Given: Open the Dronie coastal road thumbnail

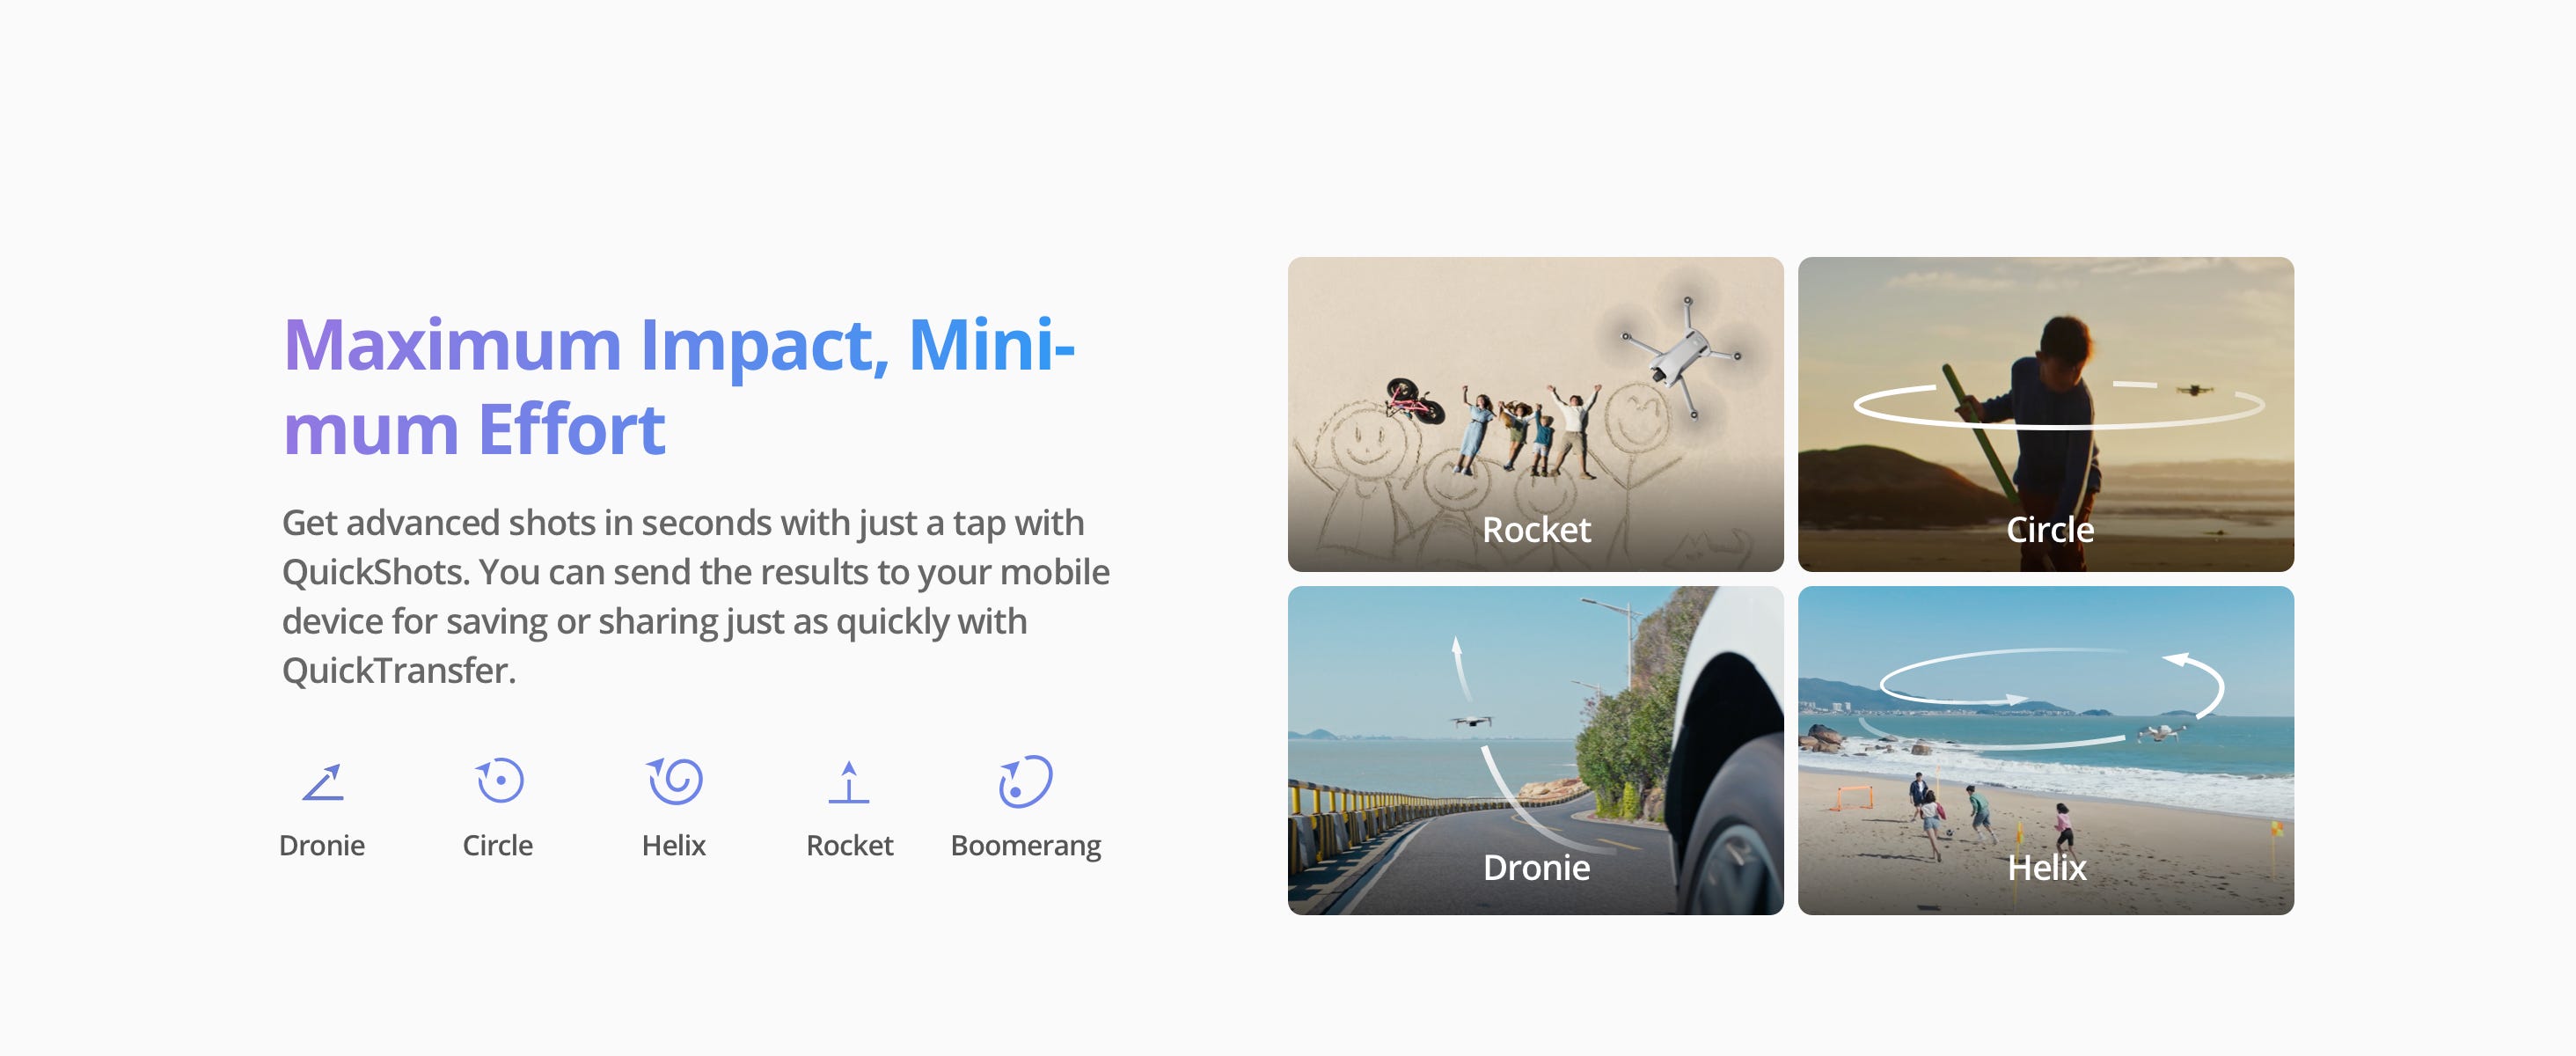Looking at the screenshot, I should (1536, 750).
